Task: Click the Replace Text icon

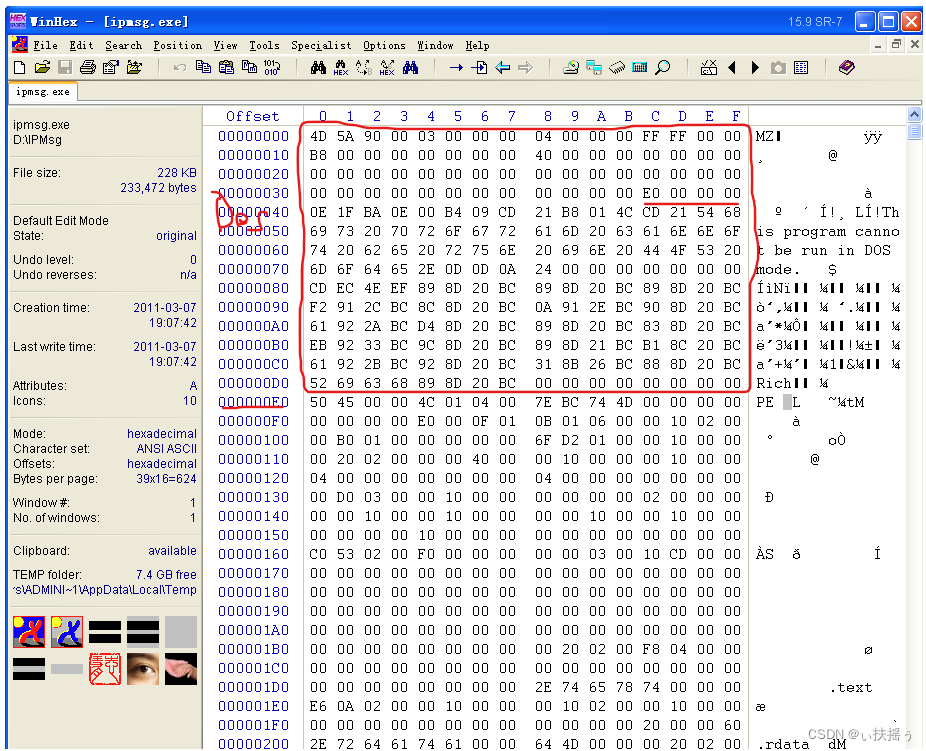Action: (x=364, y=68)
